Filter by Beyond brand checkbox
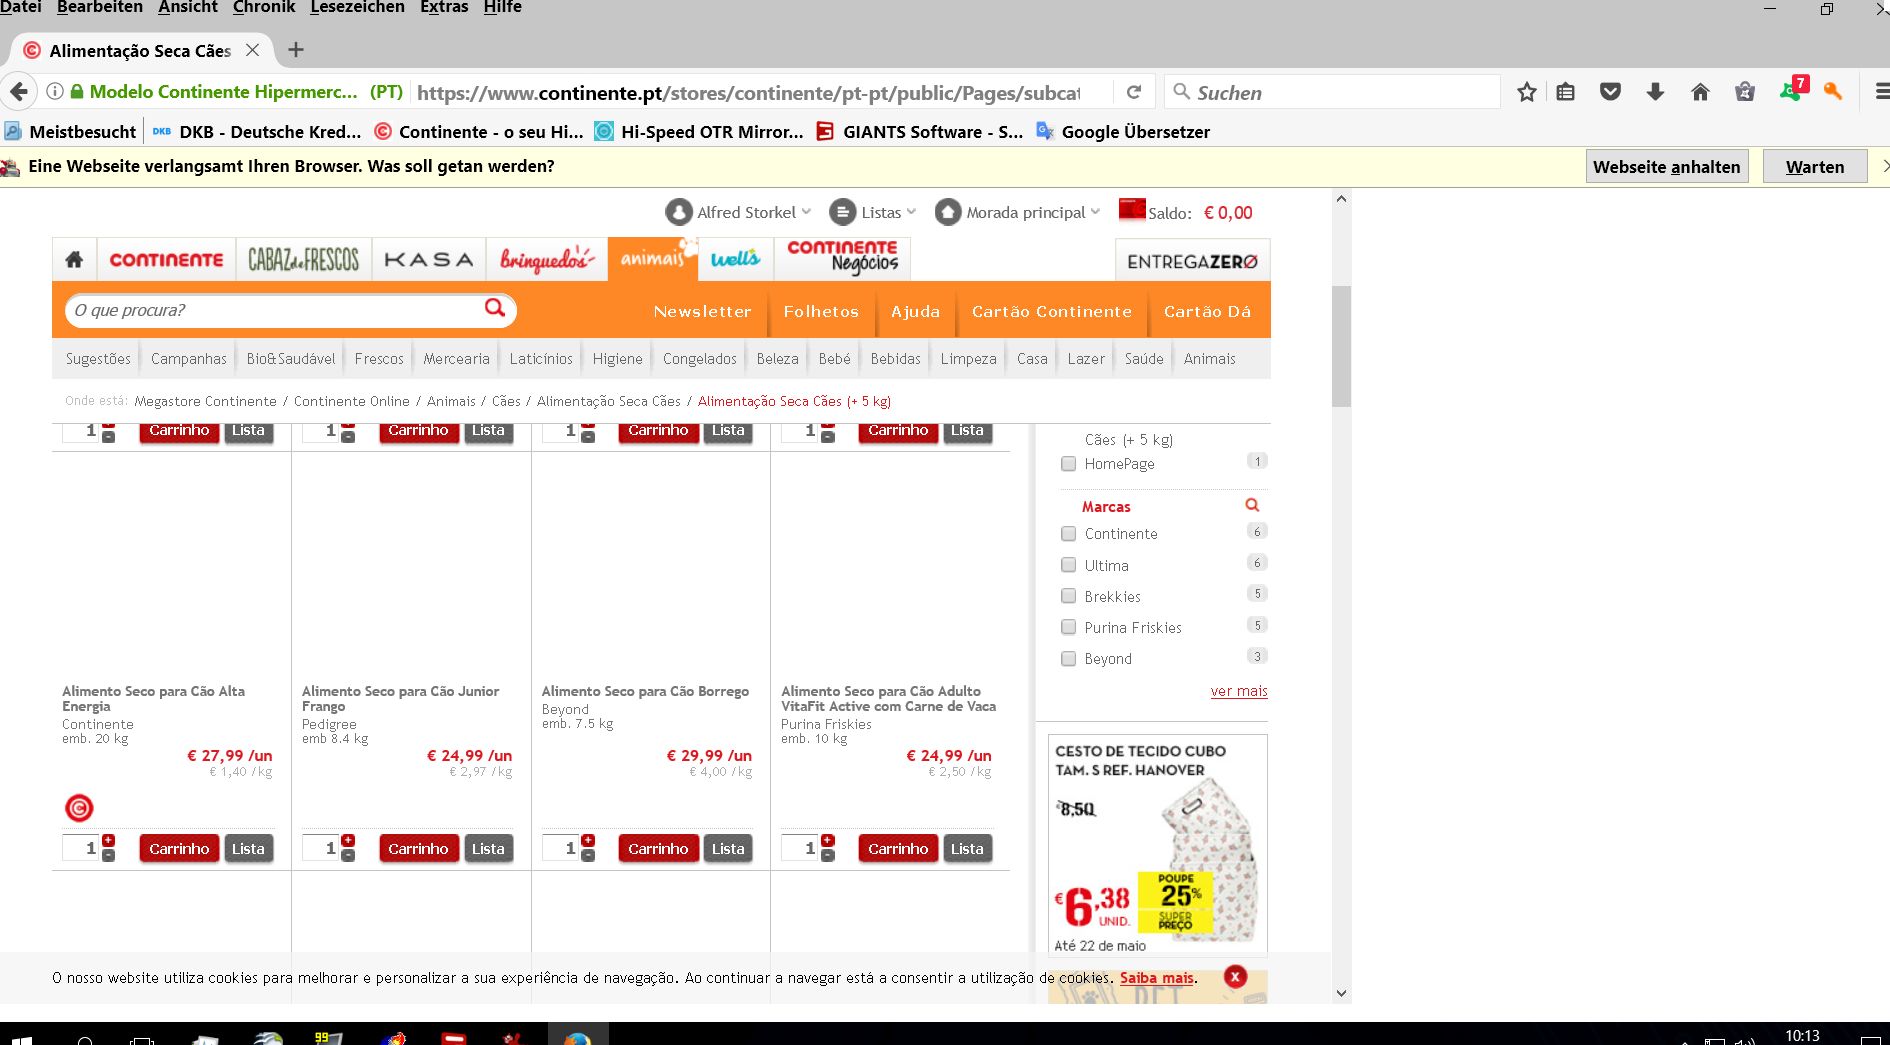1890x1045 pixels. point(1068,659)
